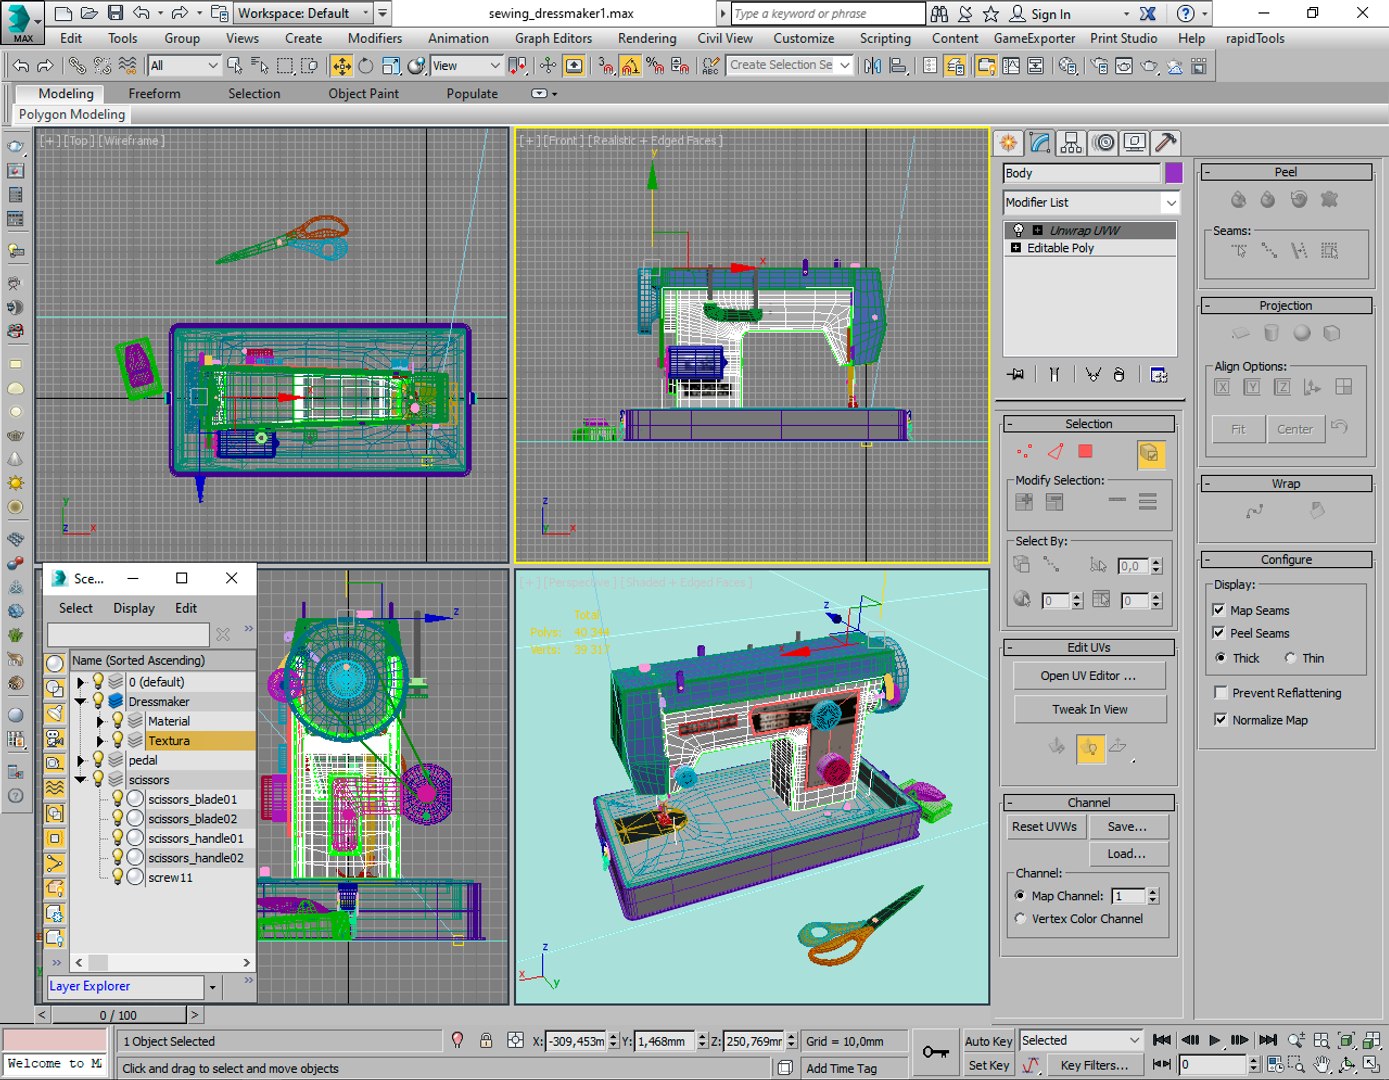The width and height of the screenshot is (1389, 1080).
Task: Click Set Keys large key icon
Action: click(x=936, y=1052)
